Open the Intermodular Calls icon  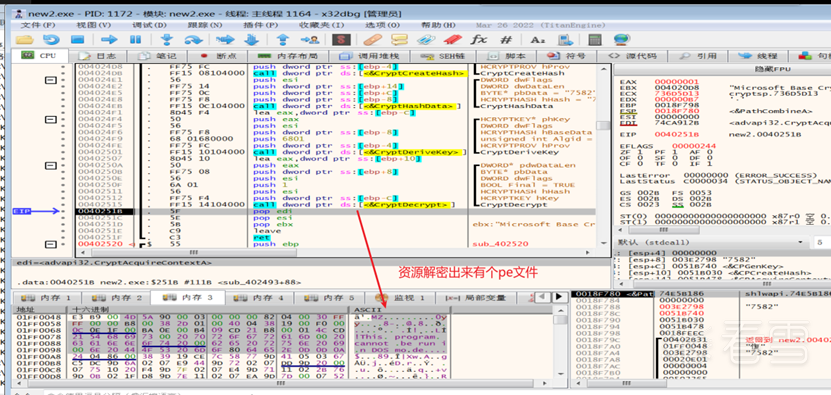[x=566, y=39]
